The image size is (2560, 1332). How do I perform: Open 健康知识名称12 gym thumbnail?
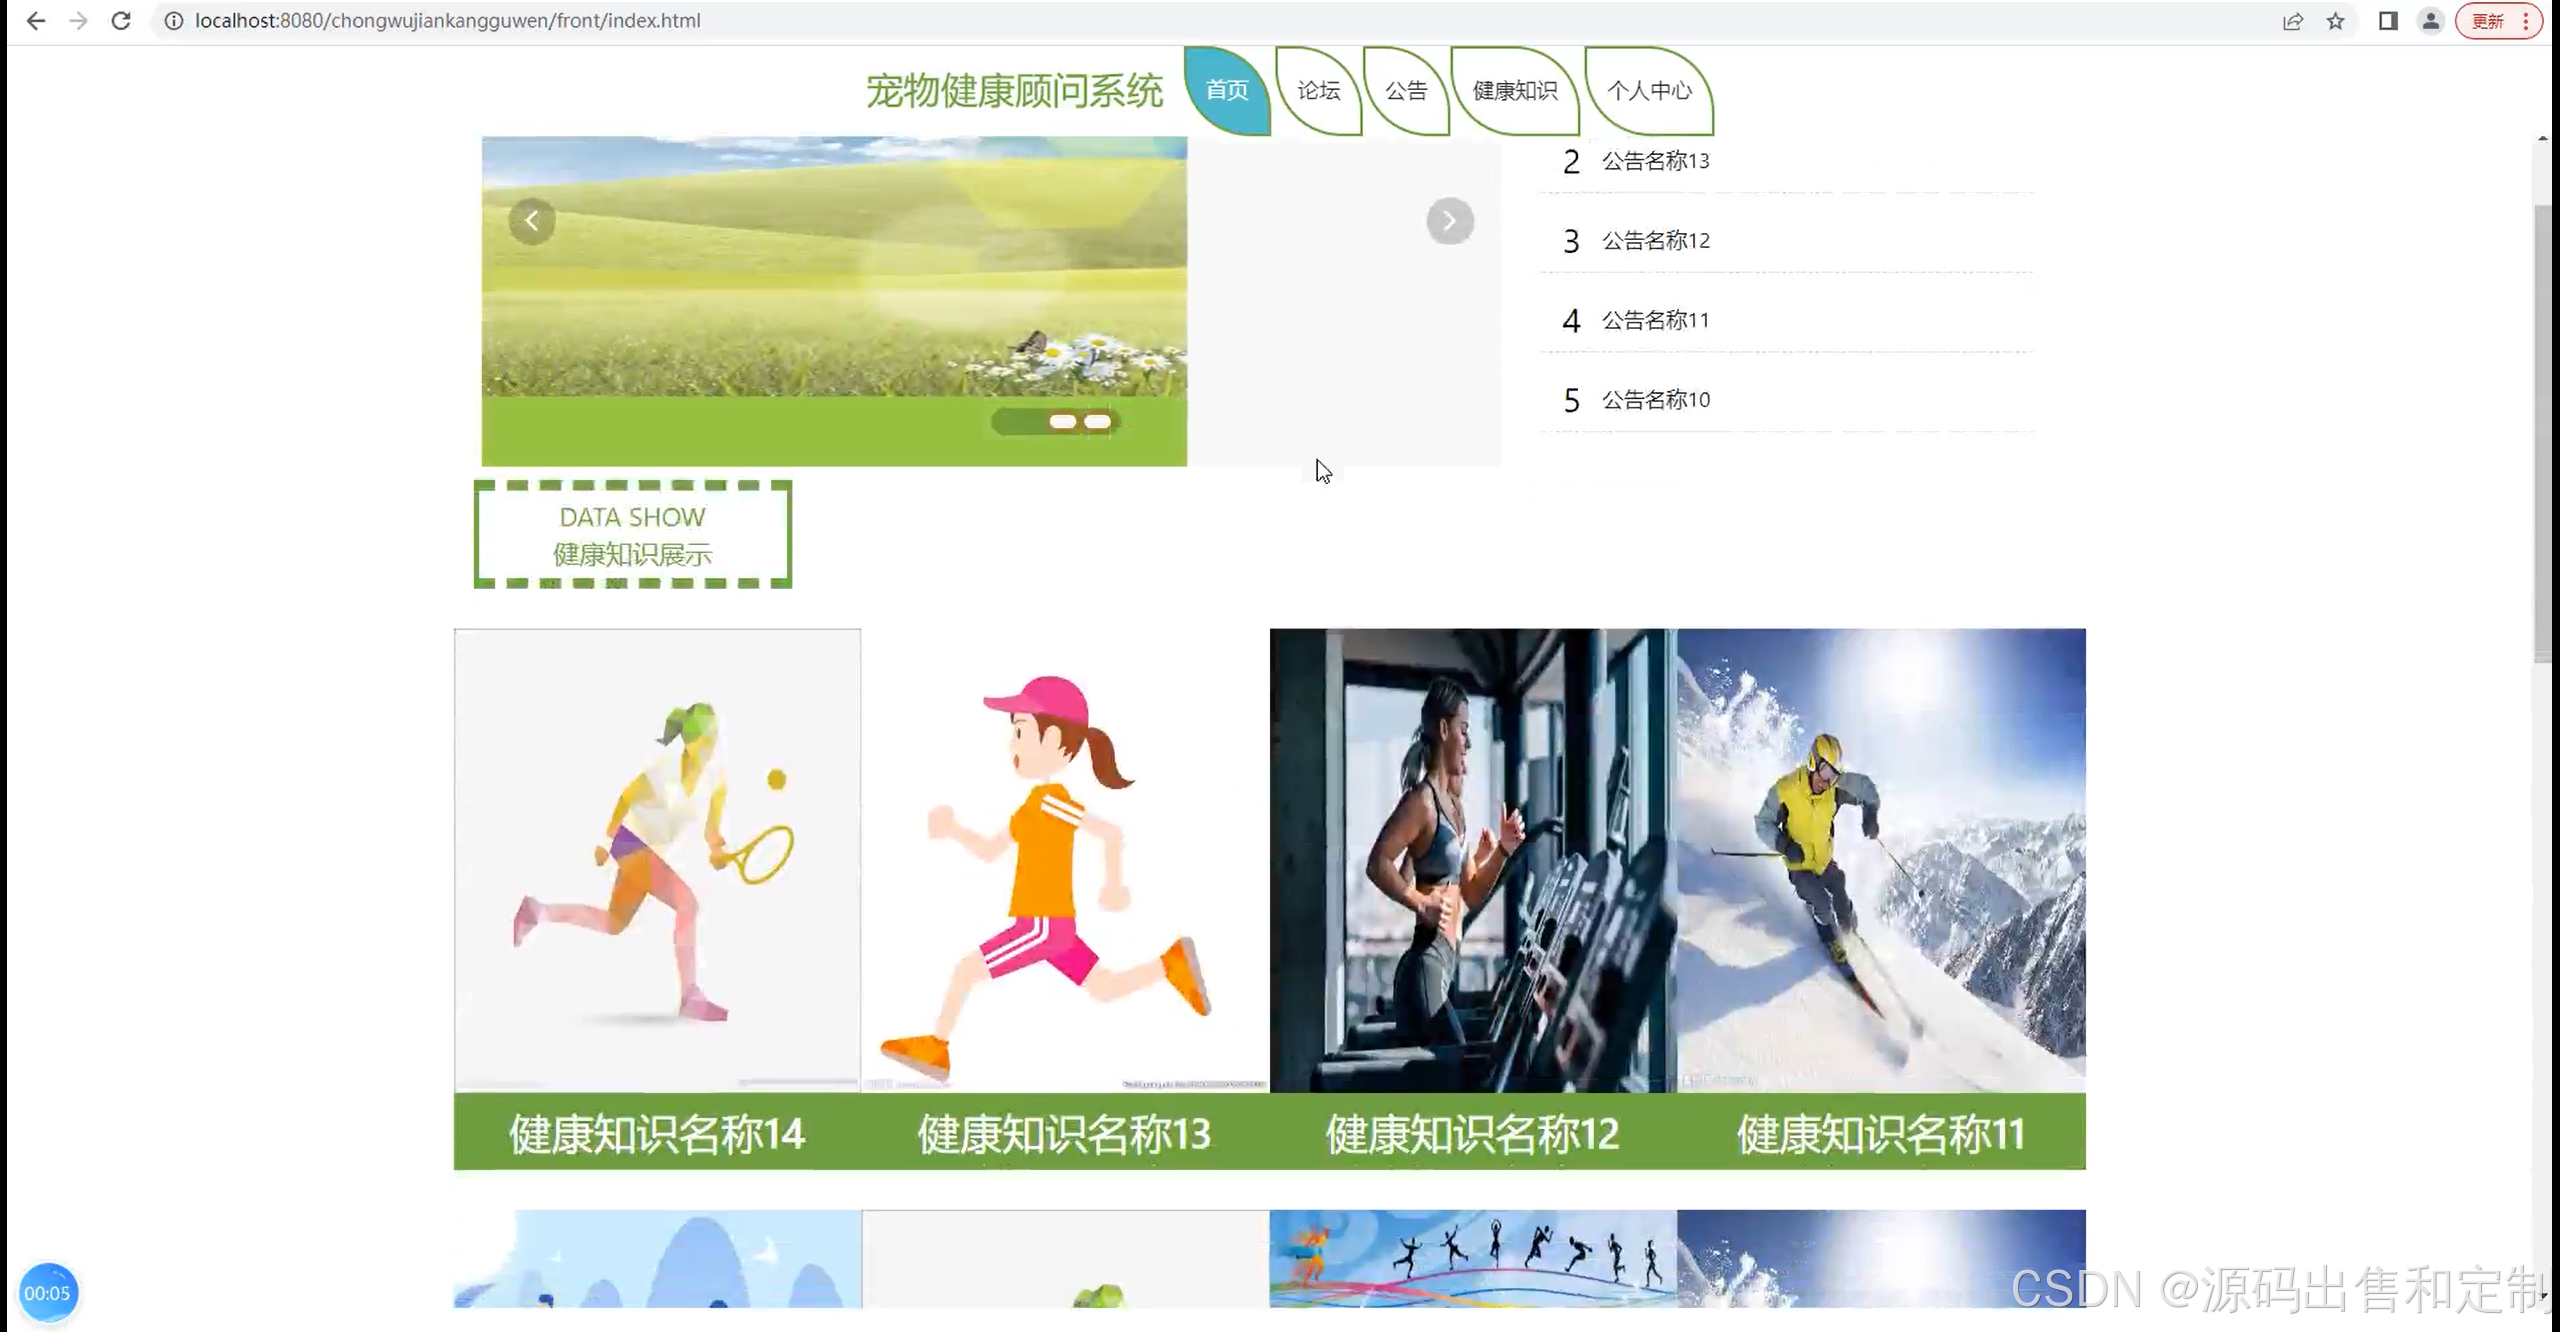point(1472,860)
